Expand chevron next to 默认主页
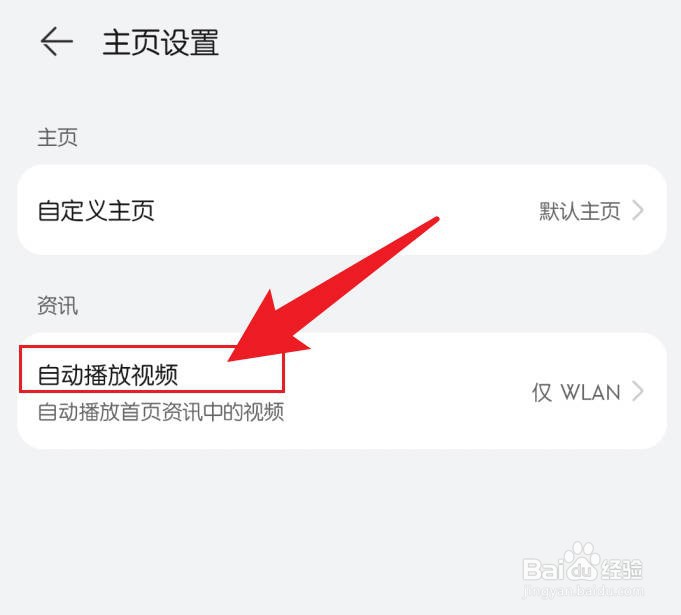The height and width of the screenshot is (615, 681). 638,211
